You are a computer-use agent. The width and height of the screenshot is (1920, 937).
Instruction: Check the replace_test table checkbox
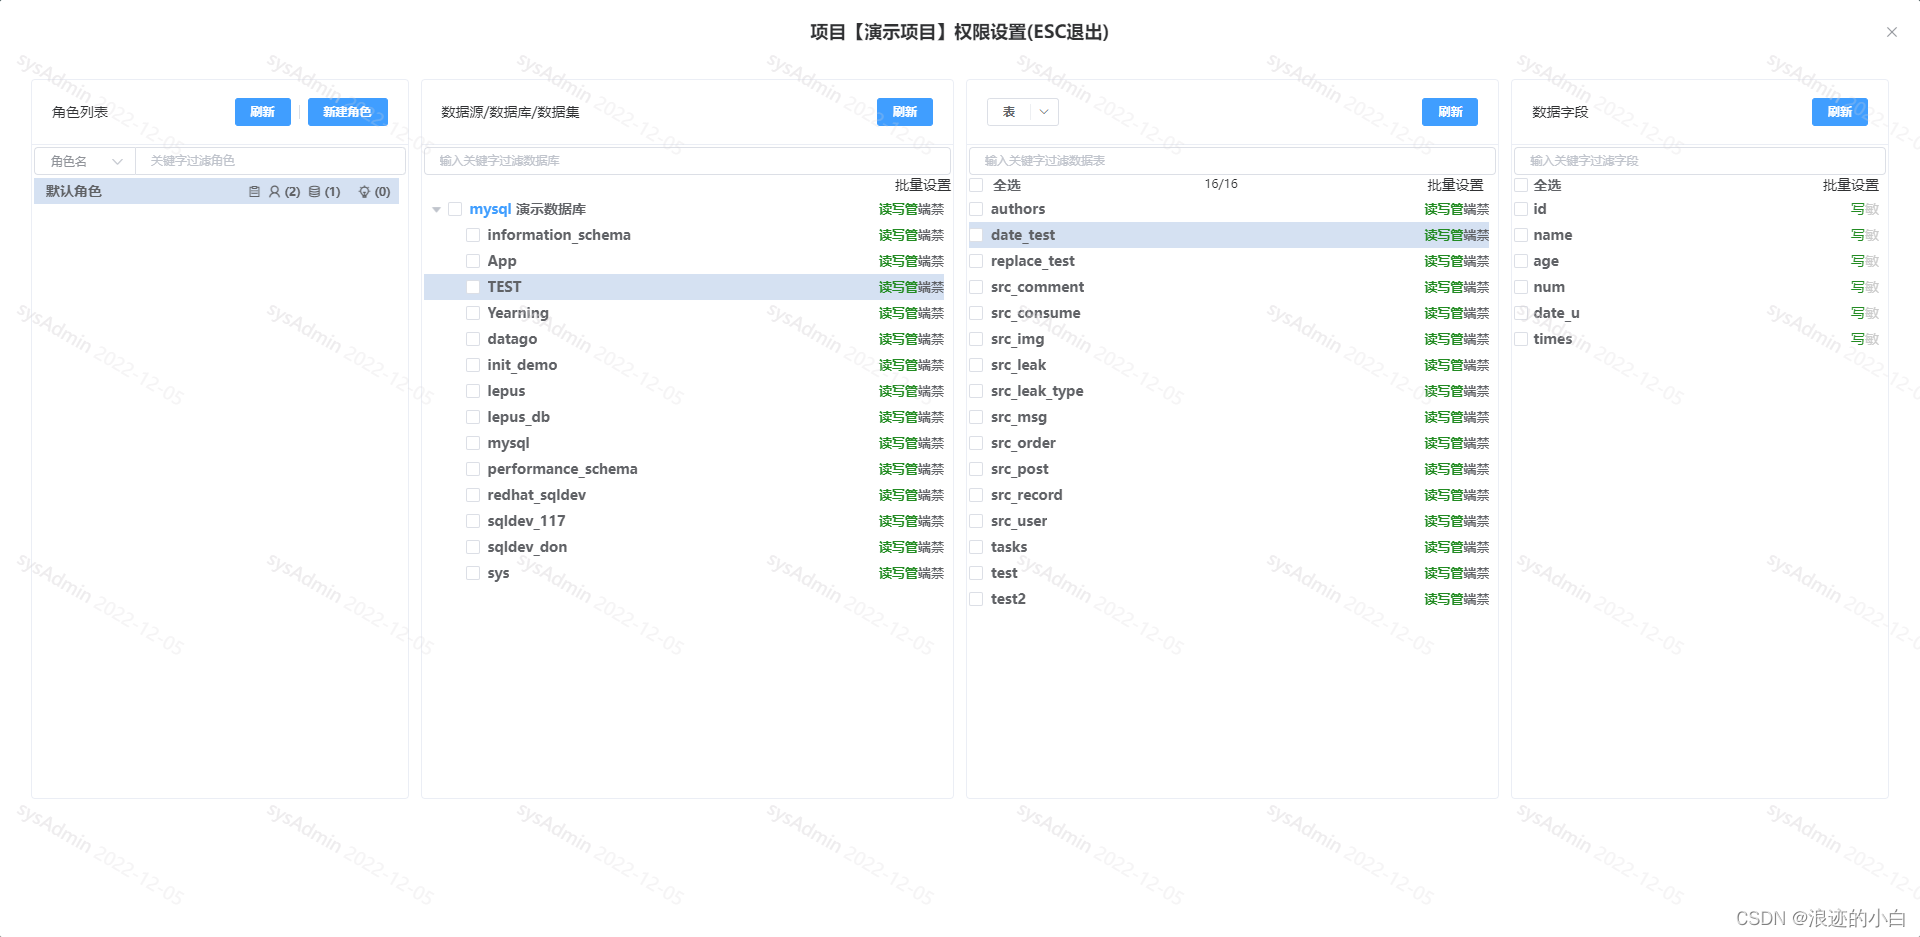point(976,261)
